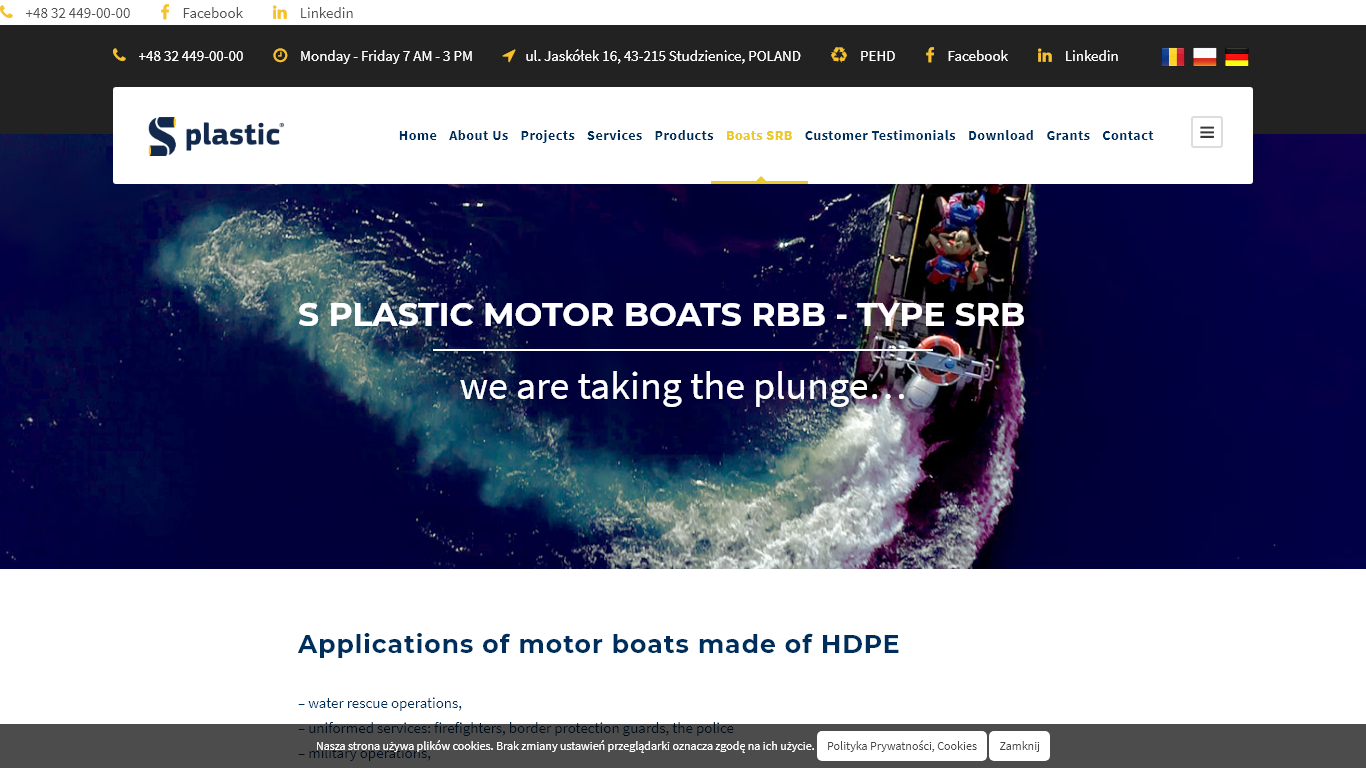Click the recycling icon next to PEHD
This screenshot has width=1366, height=768.
click(x=839, y=55)
